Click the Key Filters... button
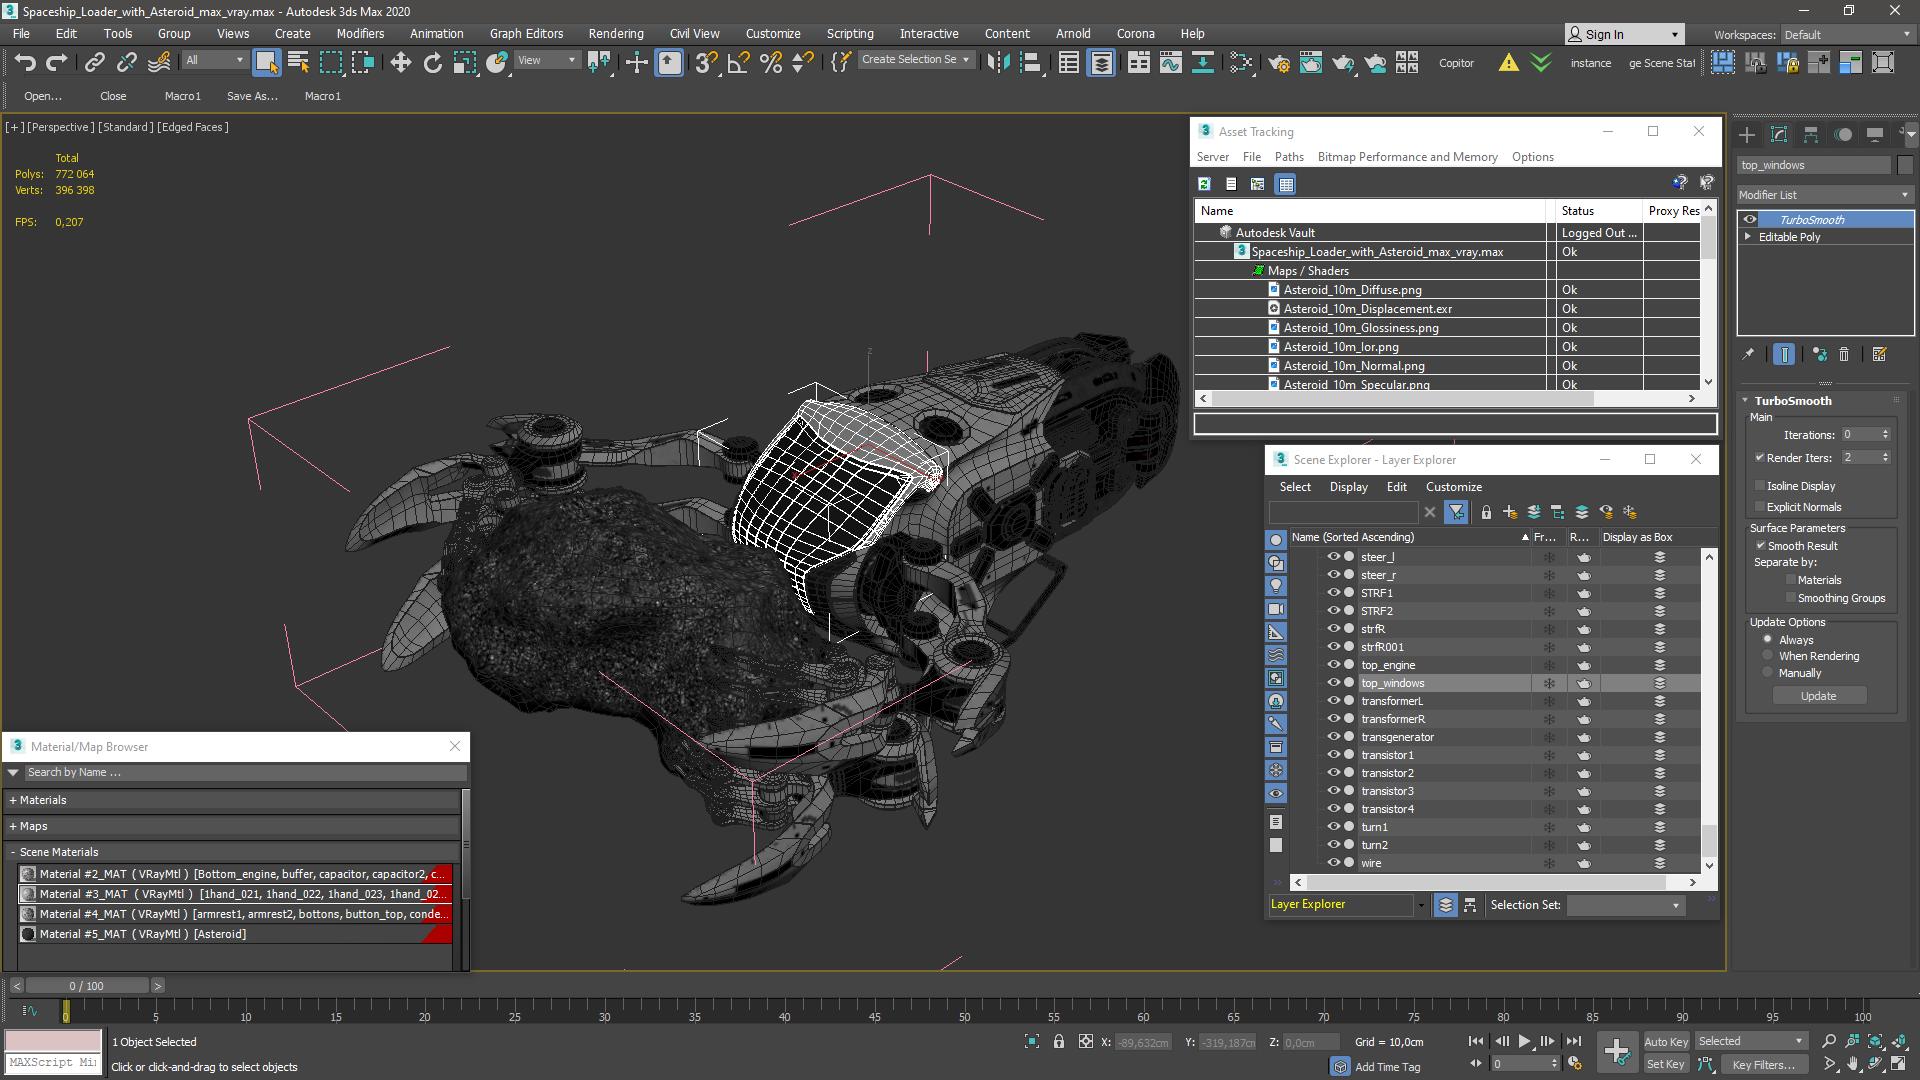 pos(1763,1064)
